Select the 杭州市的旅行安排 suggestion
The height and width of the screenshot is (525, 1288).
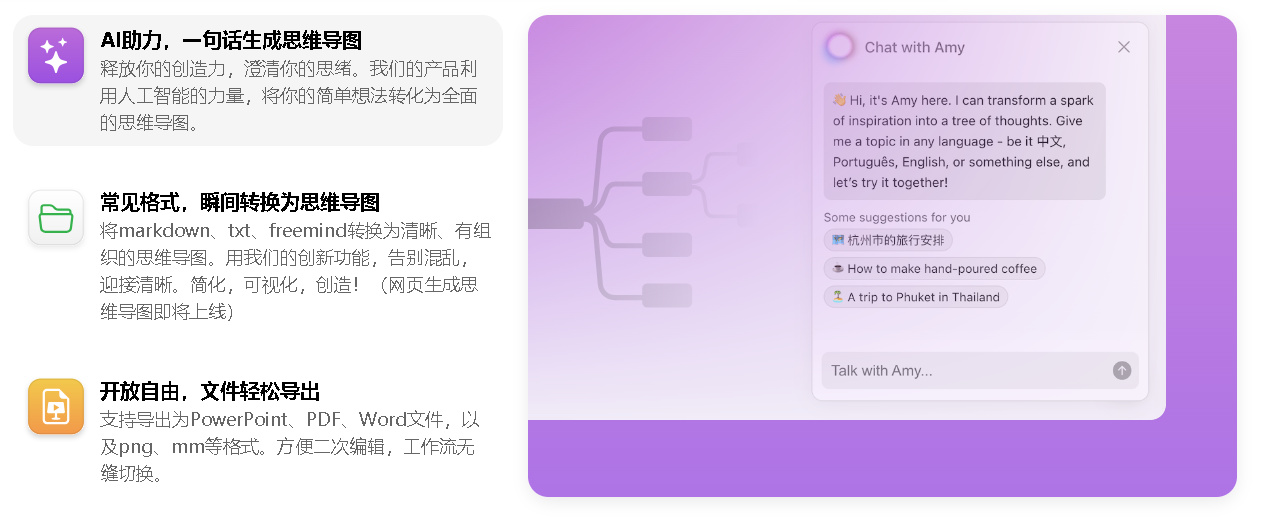click(888, 240)
